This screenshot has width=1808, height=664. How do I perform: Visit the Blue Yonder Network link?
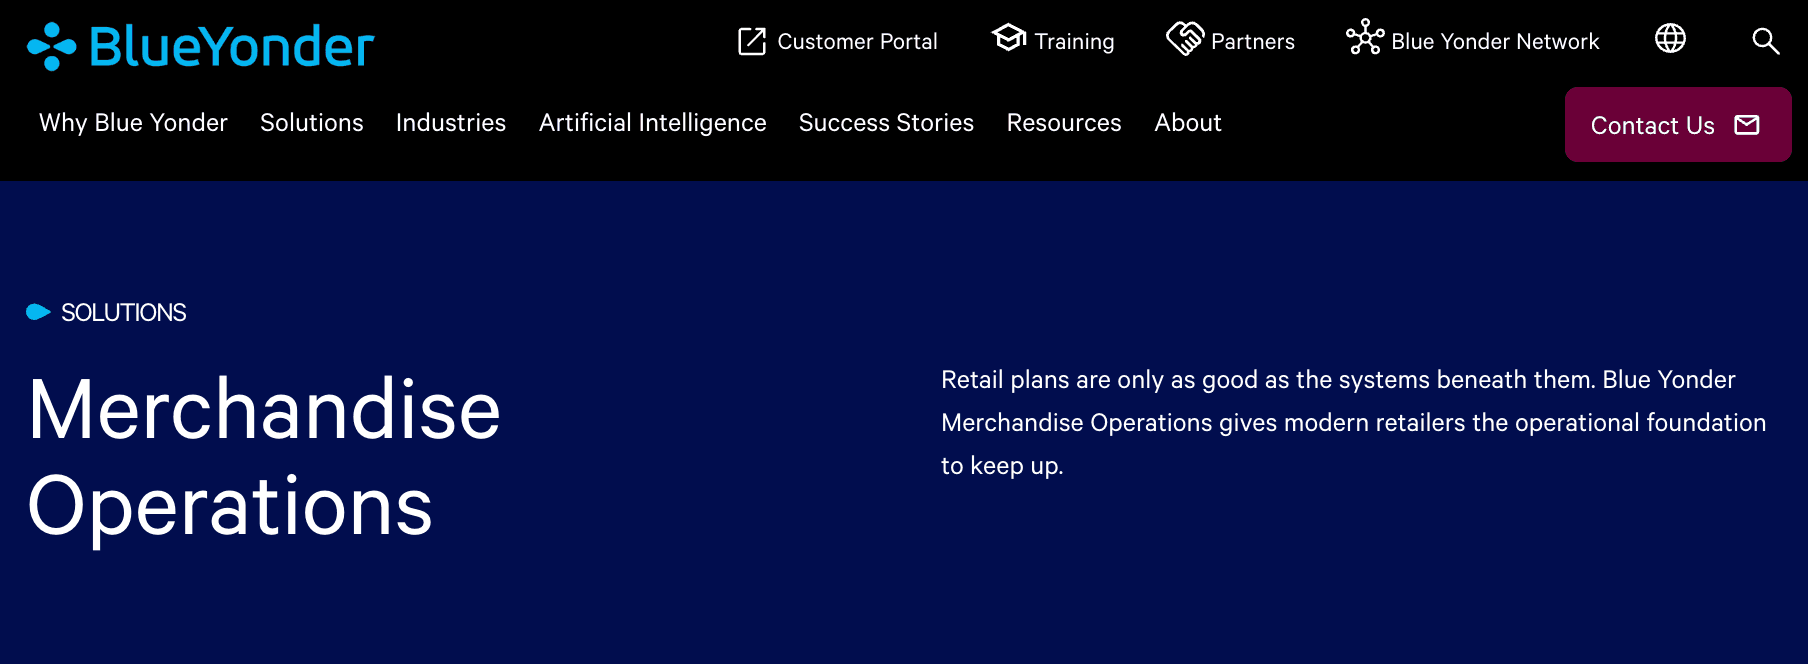(x=1473, y=39)
